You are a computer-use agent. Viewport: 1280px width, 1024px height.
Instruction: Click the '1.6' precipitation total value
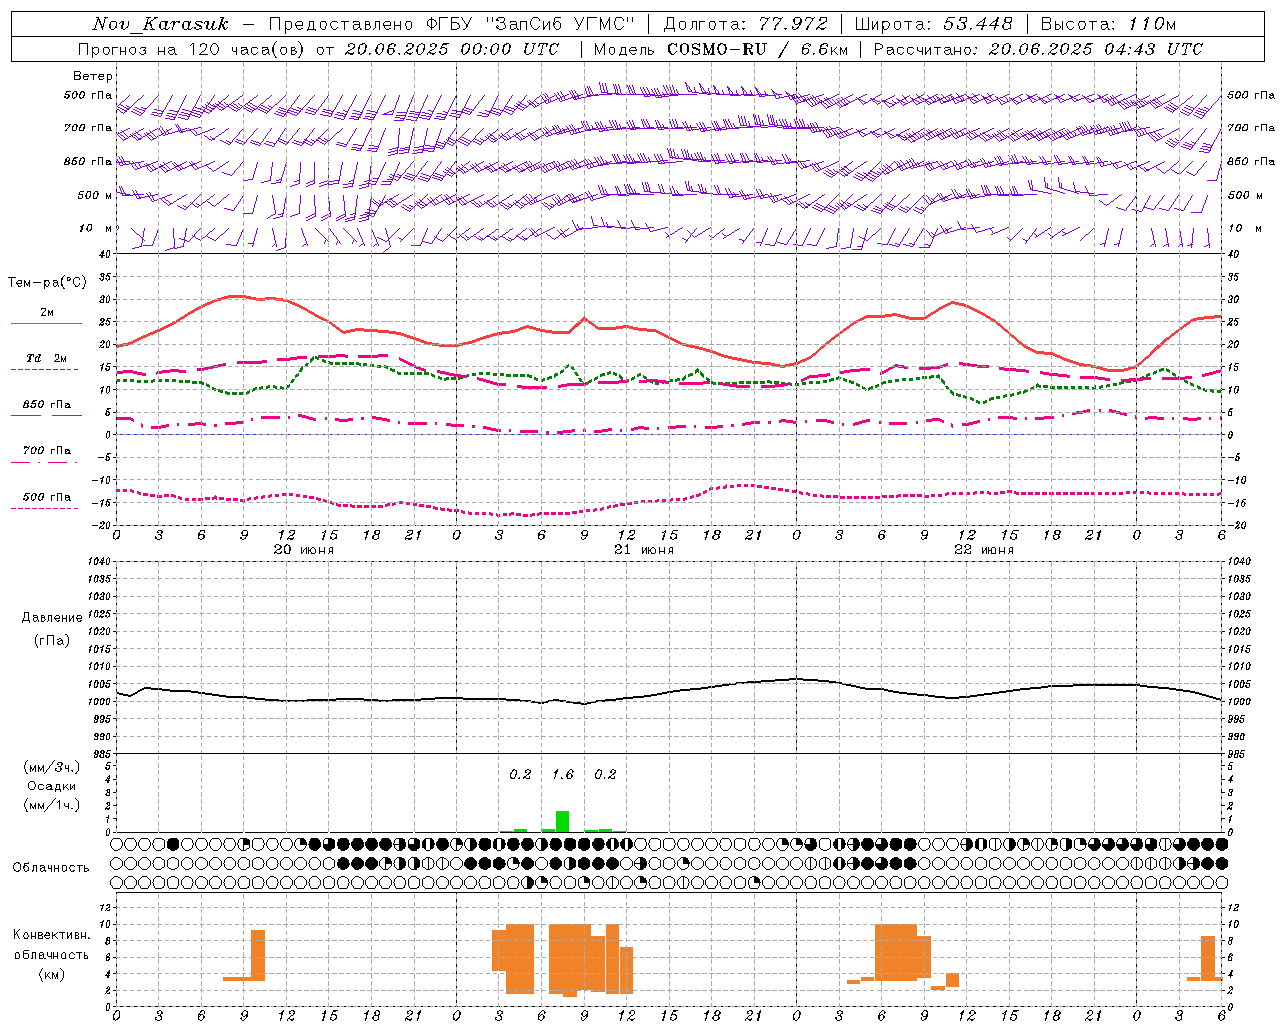[x=563, y=774]
